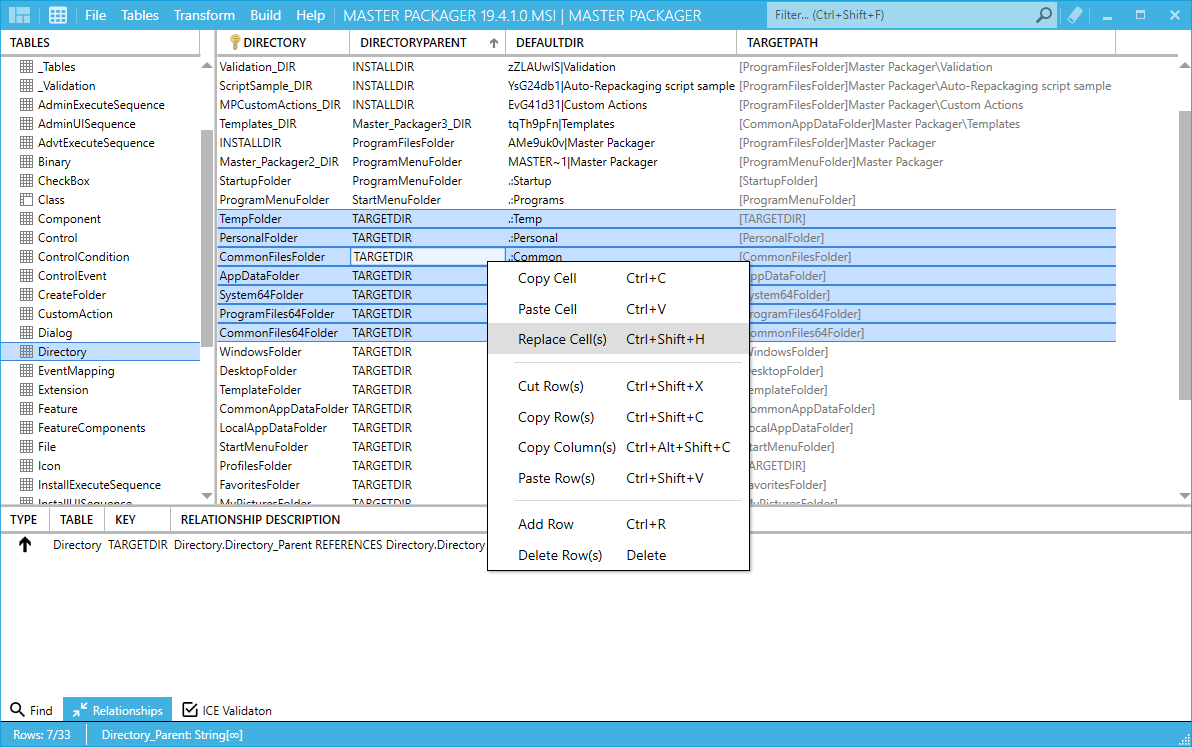Choose Replace Cell(s) from the context menu

[x=618, y=339]
